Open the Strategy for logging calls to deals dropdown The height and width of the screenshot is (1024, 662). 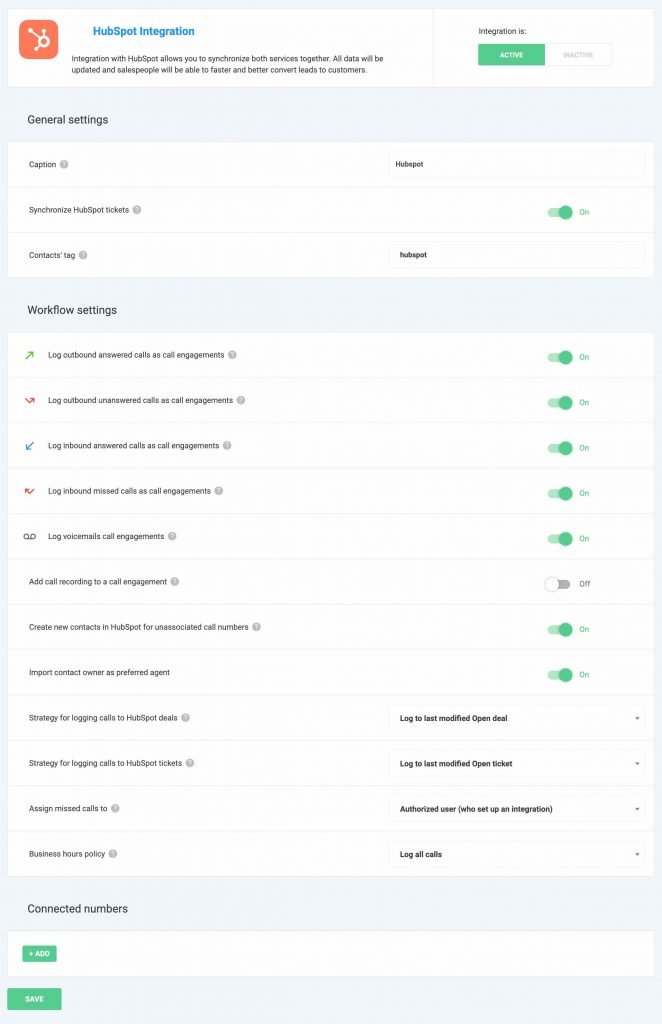tap(516, 718)
